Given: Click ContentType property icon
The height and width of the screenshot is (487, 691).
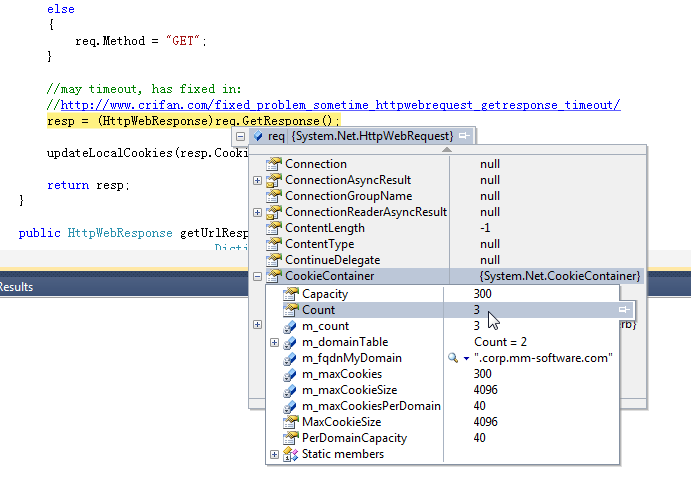Looking at the screenshot, I should click(273, 244).
